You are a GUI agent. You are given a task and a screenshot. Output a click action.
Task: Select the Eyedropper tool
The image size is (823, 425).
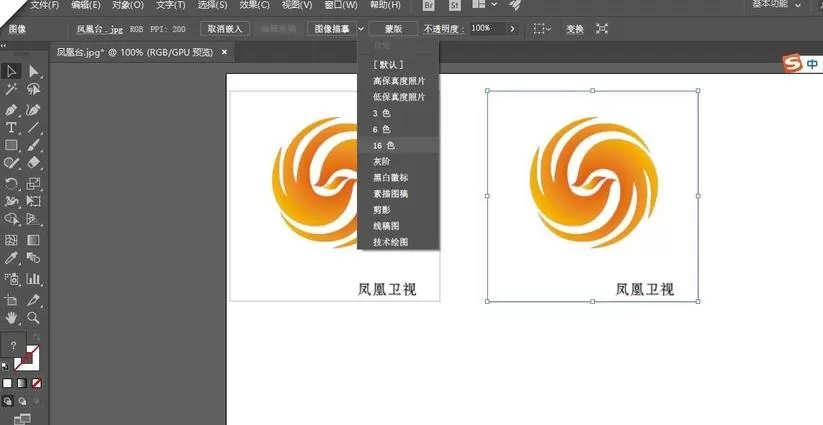point(11,258)
